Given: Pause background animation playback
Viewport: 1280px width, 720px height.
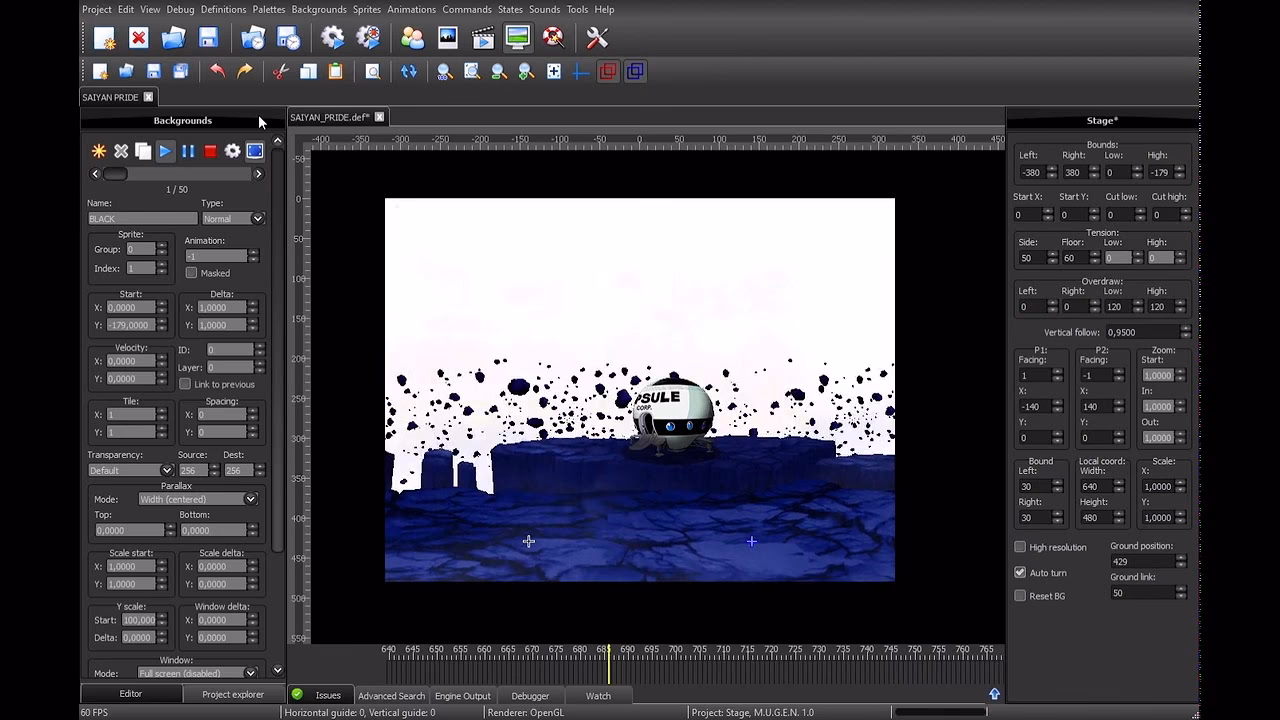Looking at the screenshot, I should [188, 151].
